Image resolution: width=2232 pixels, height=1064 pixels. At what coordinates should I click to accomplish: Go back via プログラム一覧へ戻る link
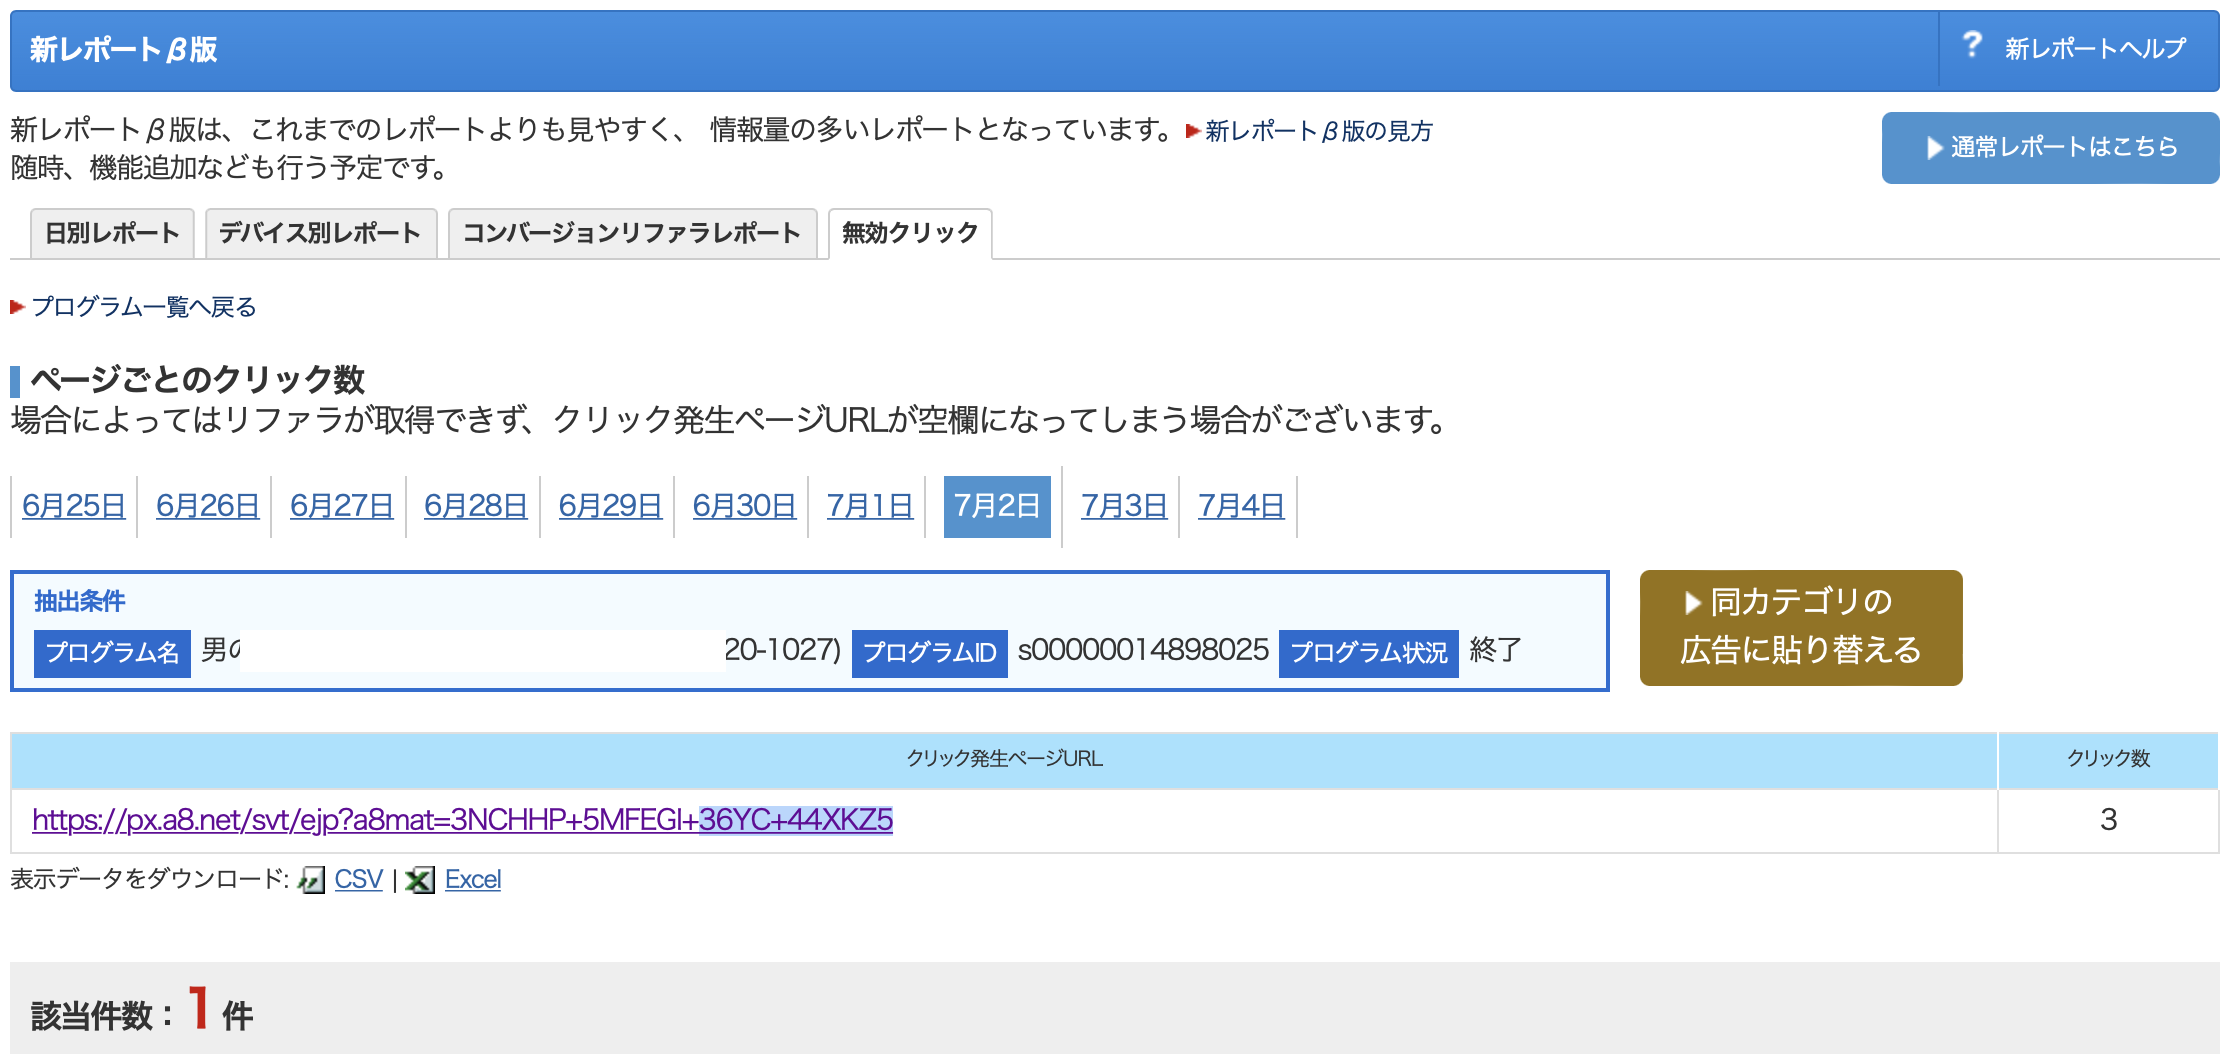point(143,307)
